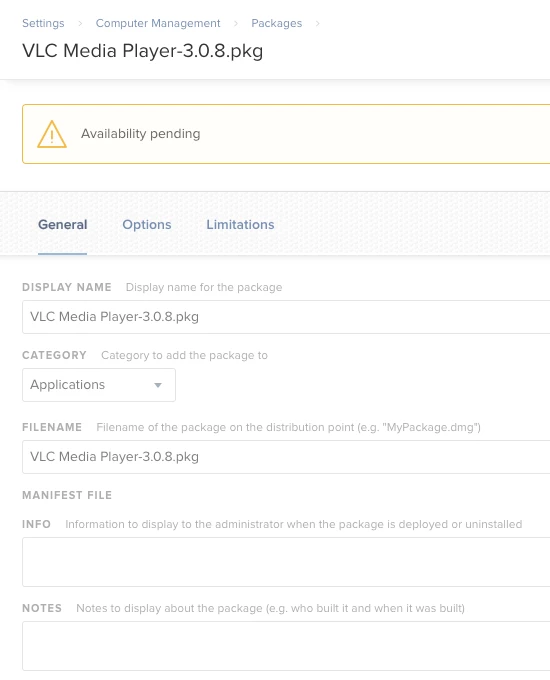Navigate to Computer Management breadcrumb link
The height and width of the screenshot is (680, 550).
pos(158,23)
